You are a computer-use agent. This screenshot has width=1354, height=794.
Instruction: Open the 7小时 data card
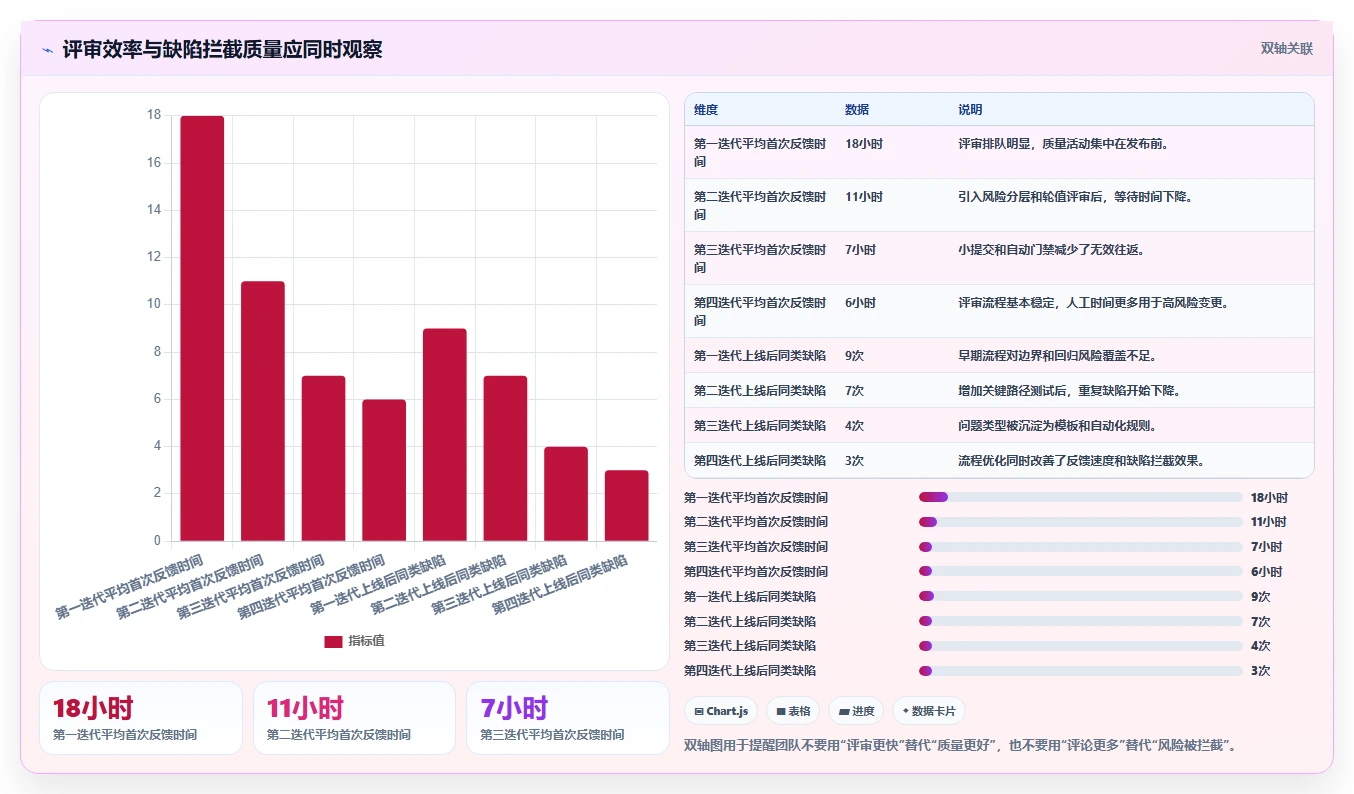coord(568,718)
